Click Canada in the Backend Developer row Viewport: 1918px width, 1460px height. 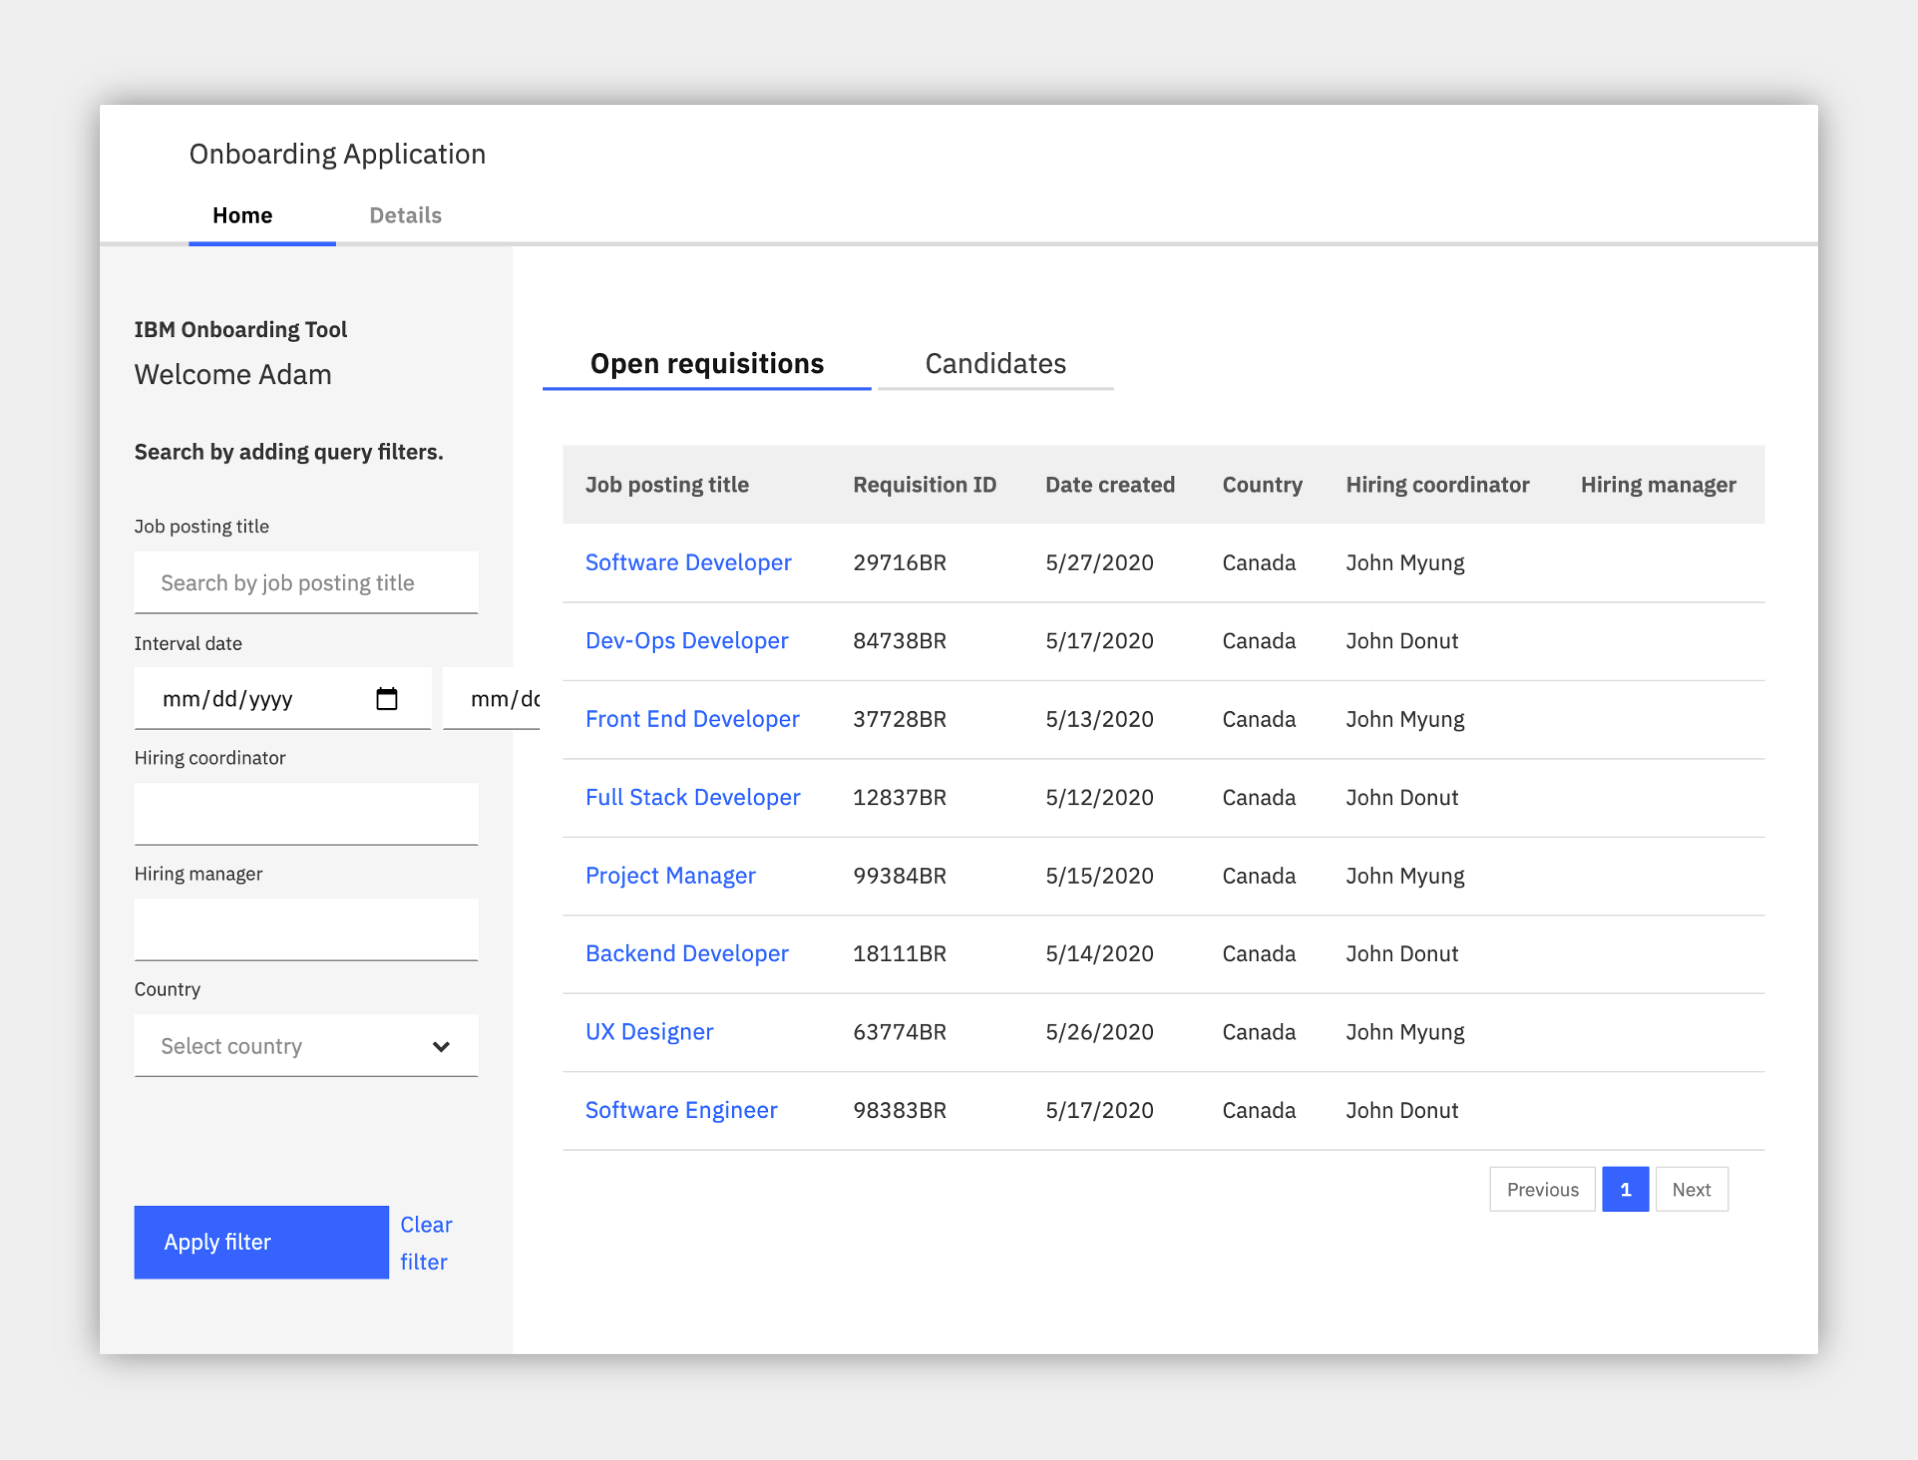point(1259,954)
